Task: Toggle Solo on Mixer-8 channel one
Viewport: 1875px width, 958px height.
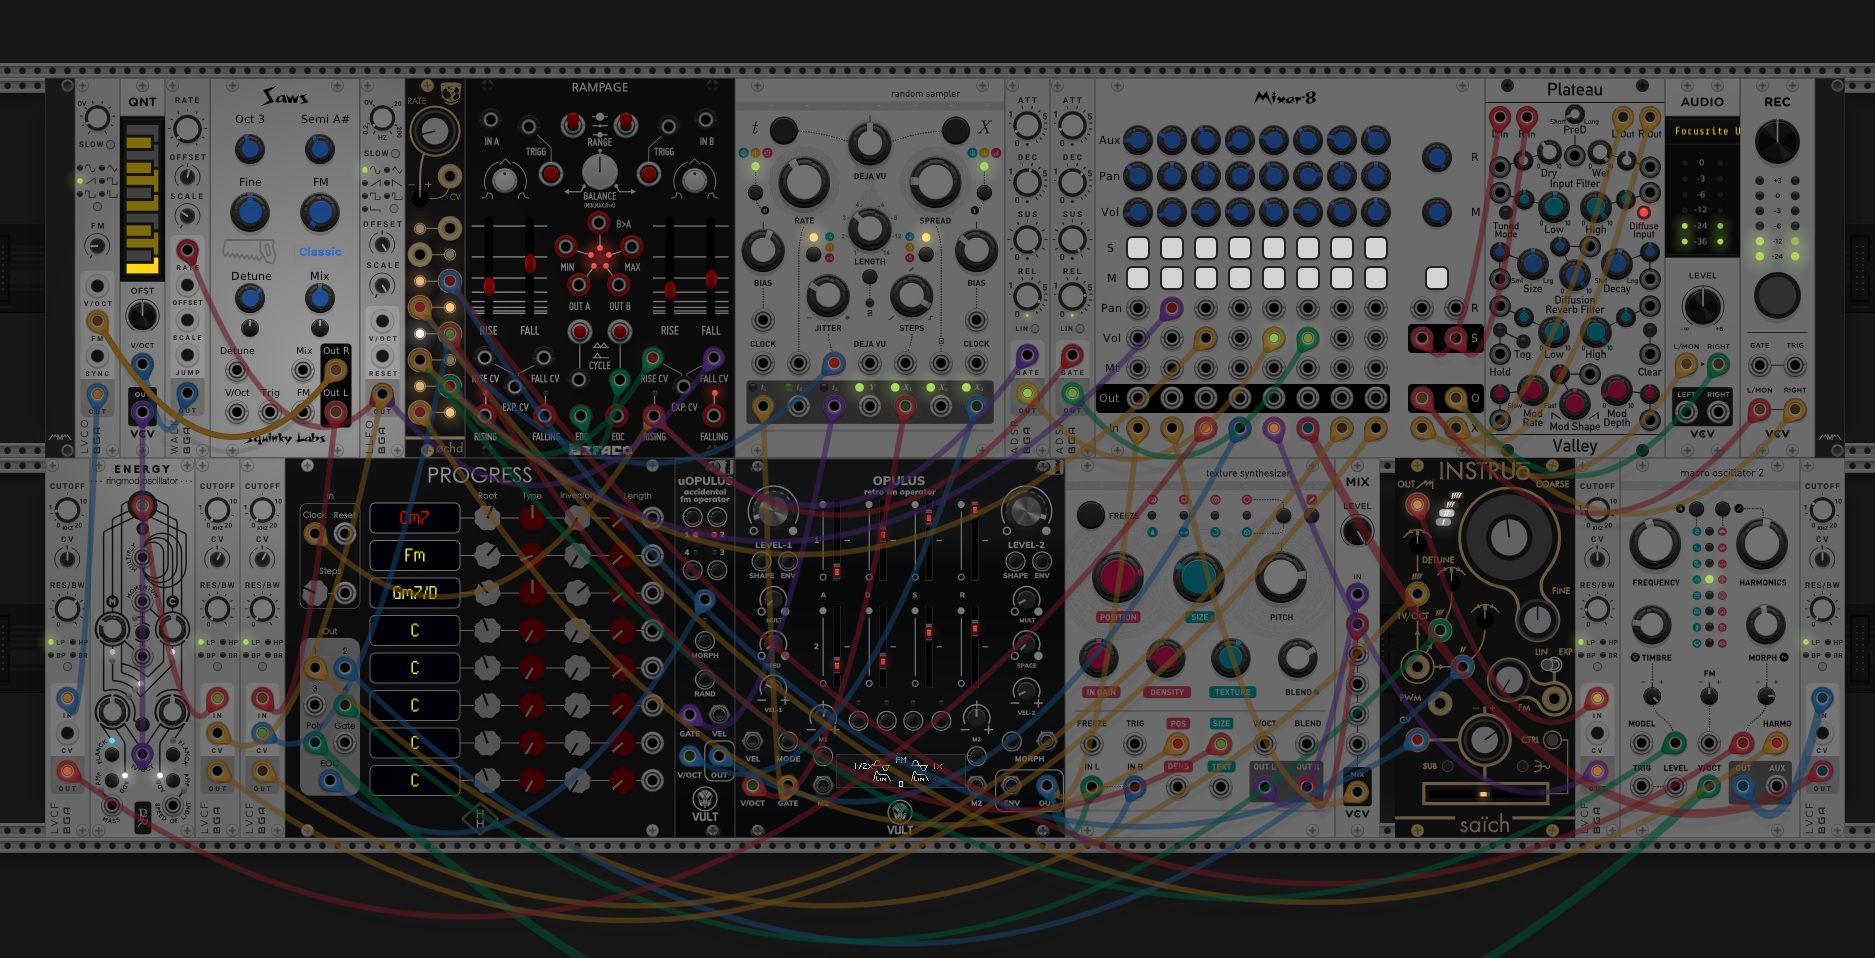Action: pos(1137,247)
